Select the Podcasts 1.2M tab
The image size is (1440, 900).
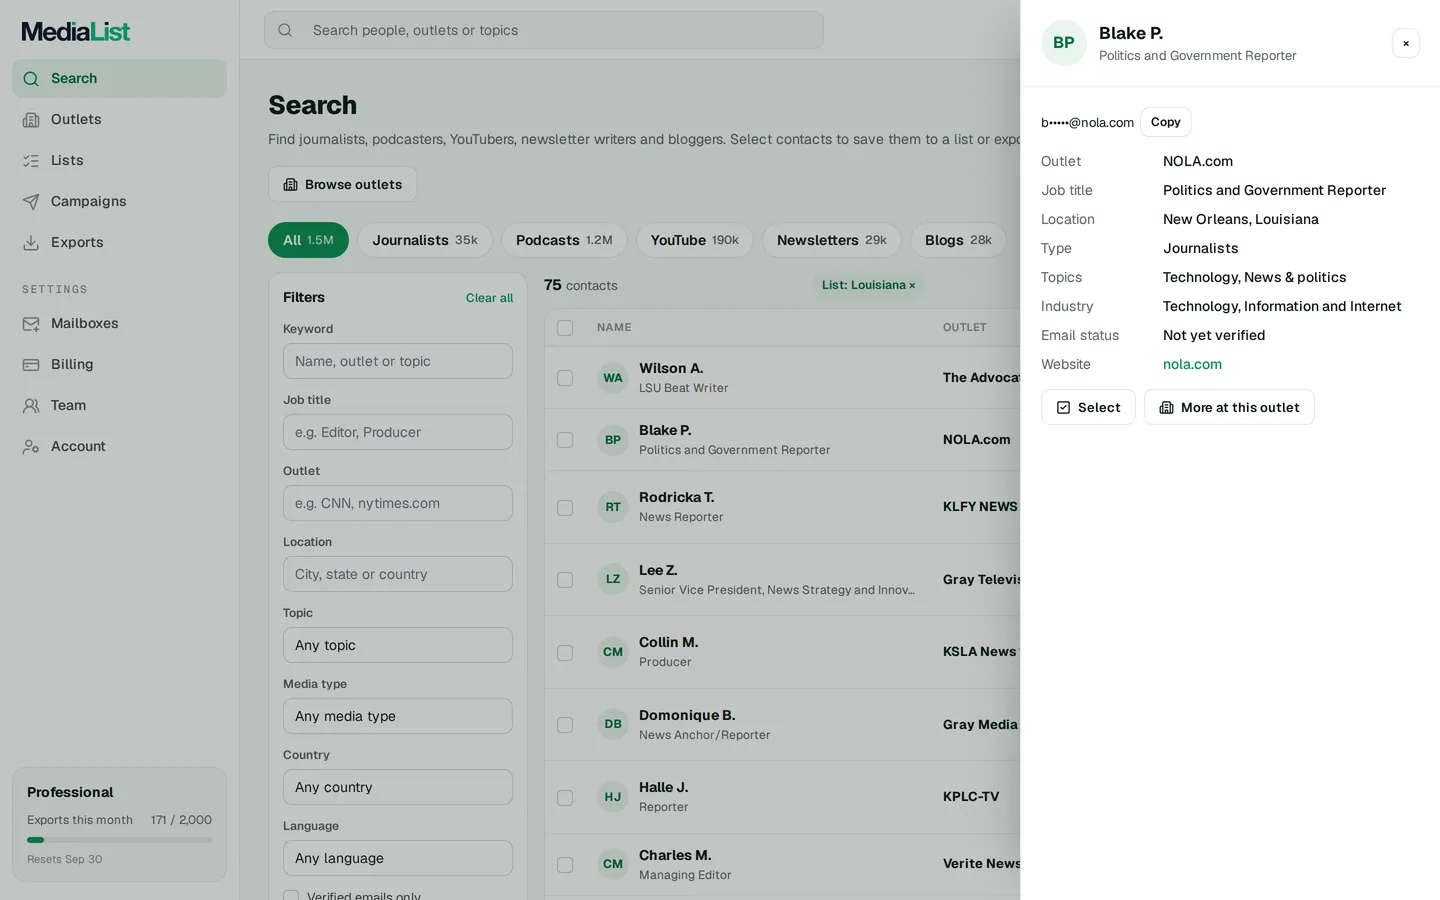[x=564, y=240]
